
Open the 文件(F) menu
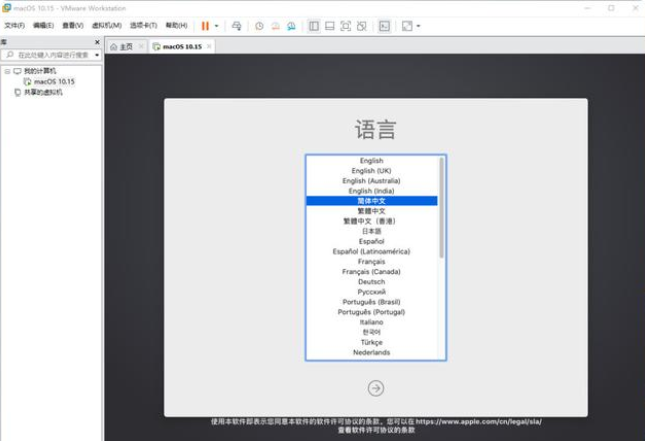click(x=14, y=26)
